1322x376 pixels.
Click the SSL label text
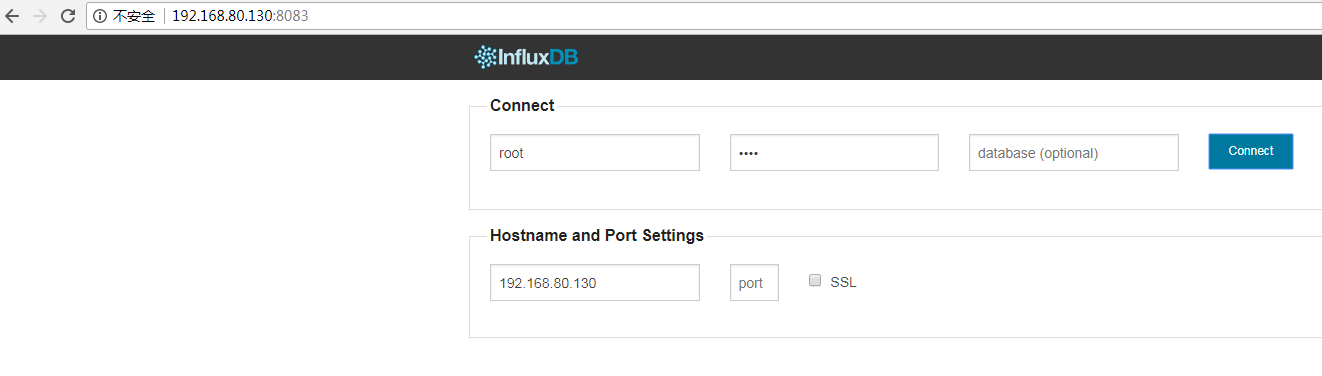coord(843,282)
